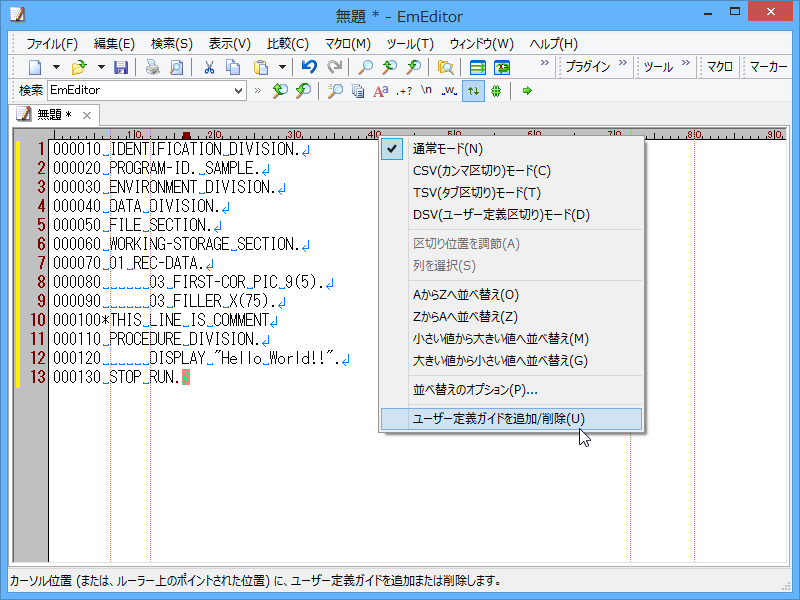
Task: Click the プラグイン toolbar label
Action: (x=588, y=67)
